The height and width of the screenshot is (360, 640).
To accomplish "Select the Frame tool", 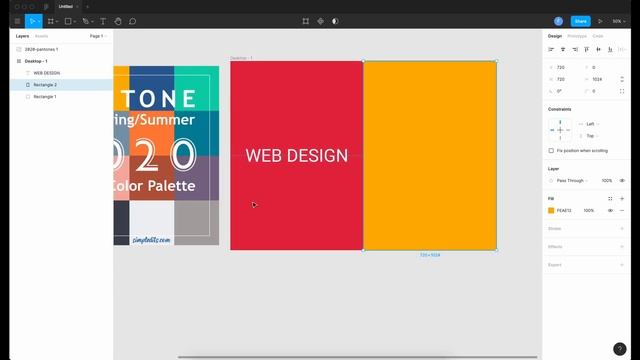I will [51, 21].
